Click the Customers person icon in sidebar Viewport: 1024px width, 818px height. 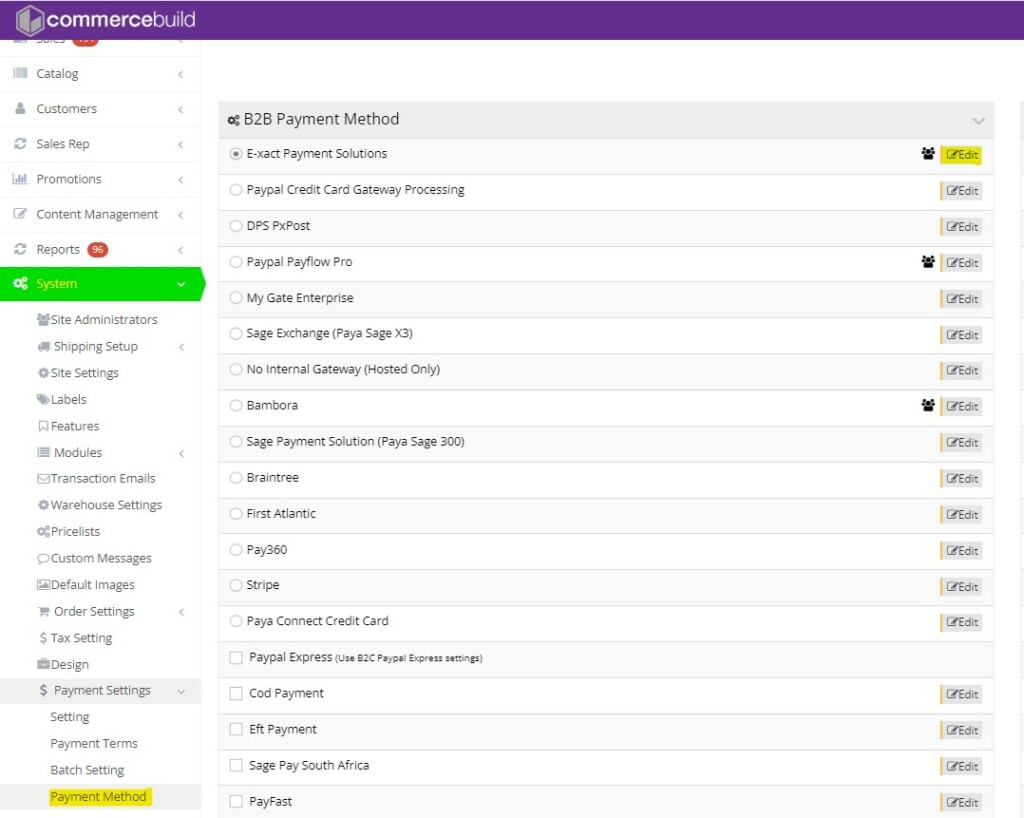(x=20, y=109)
